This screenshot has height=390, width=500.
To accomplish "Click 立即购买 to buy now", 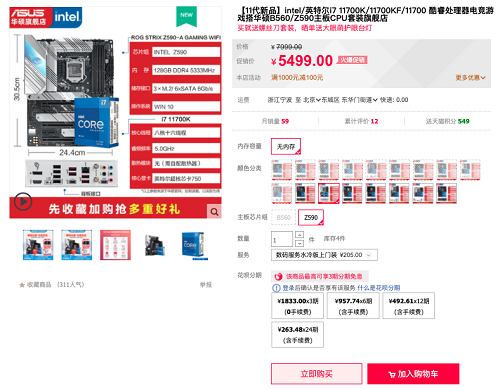I will (x=317, y=374).
